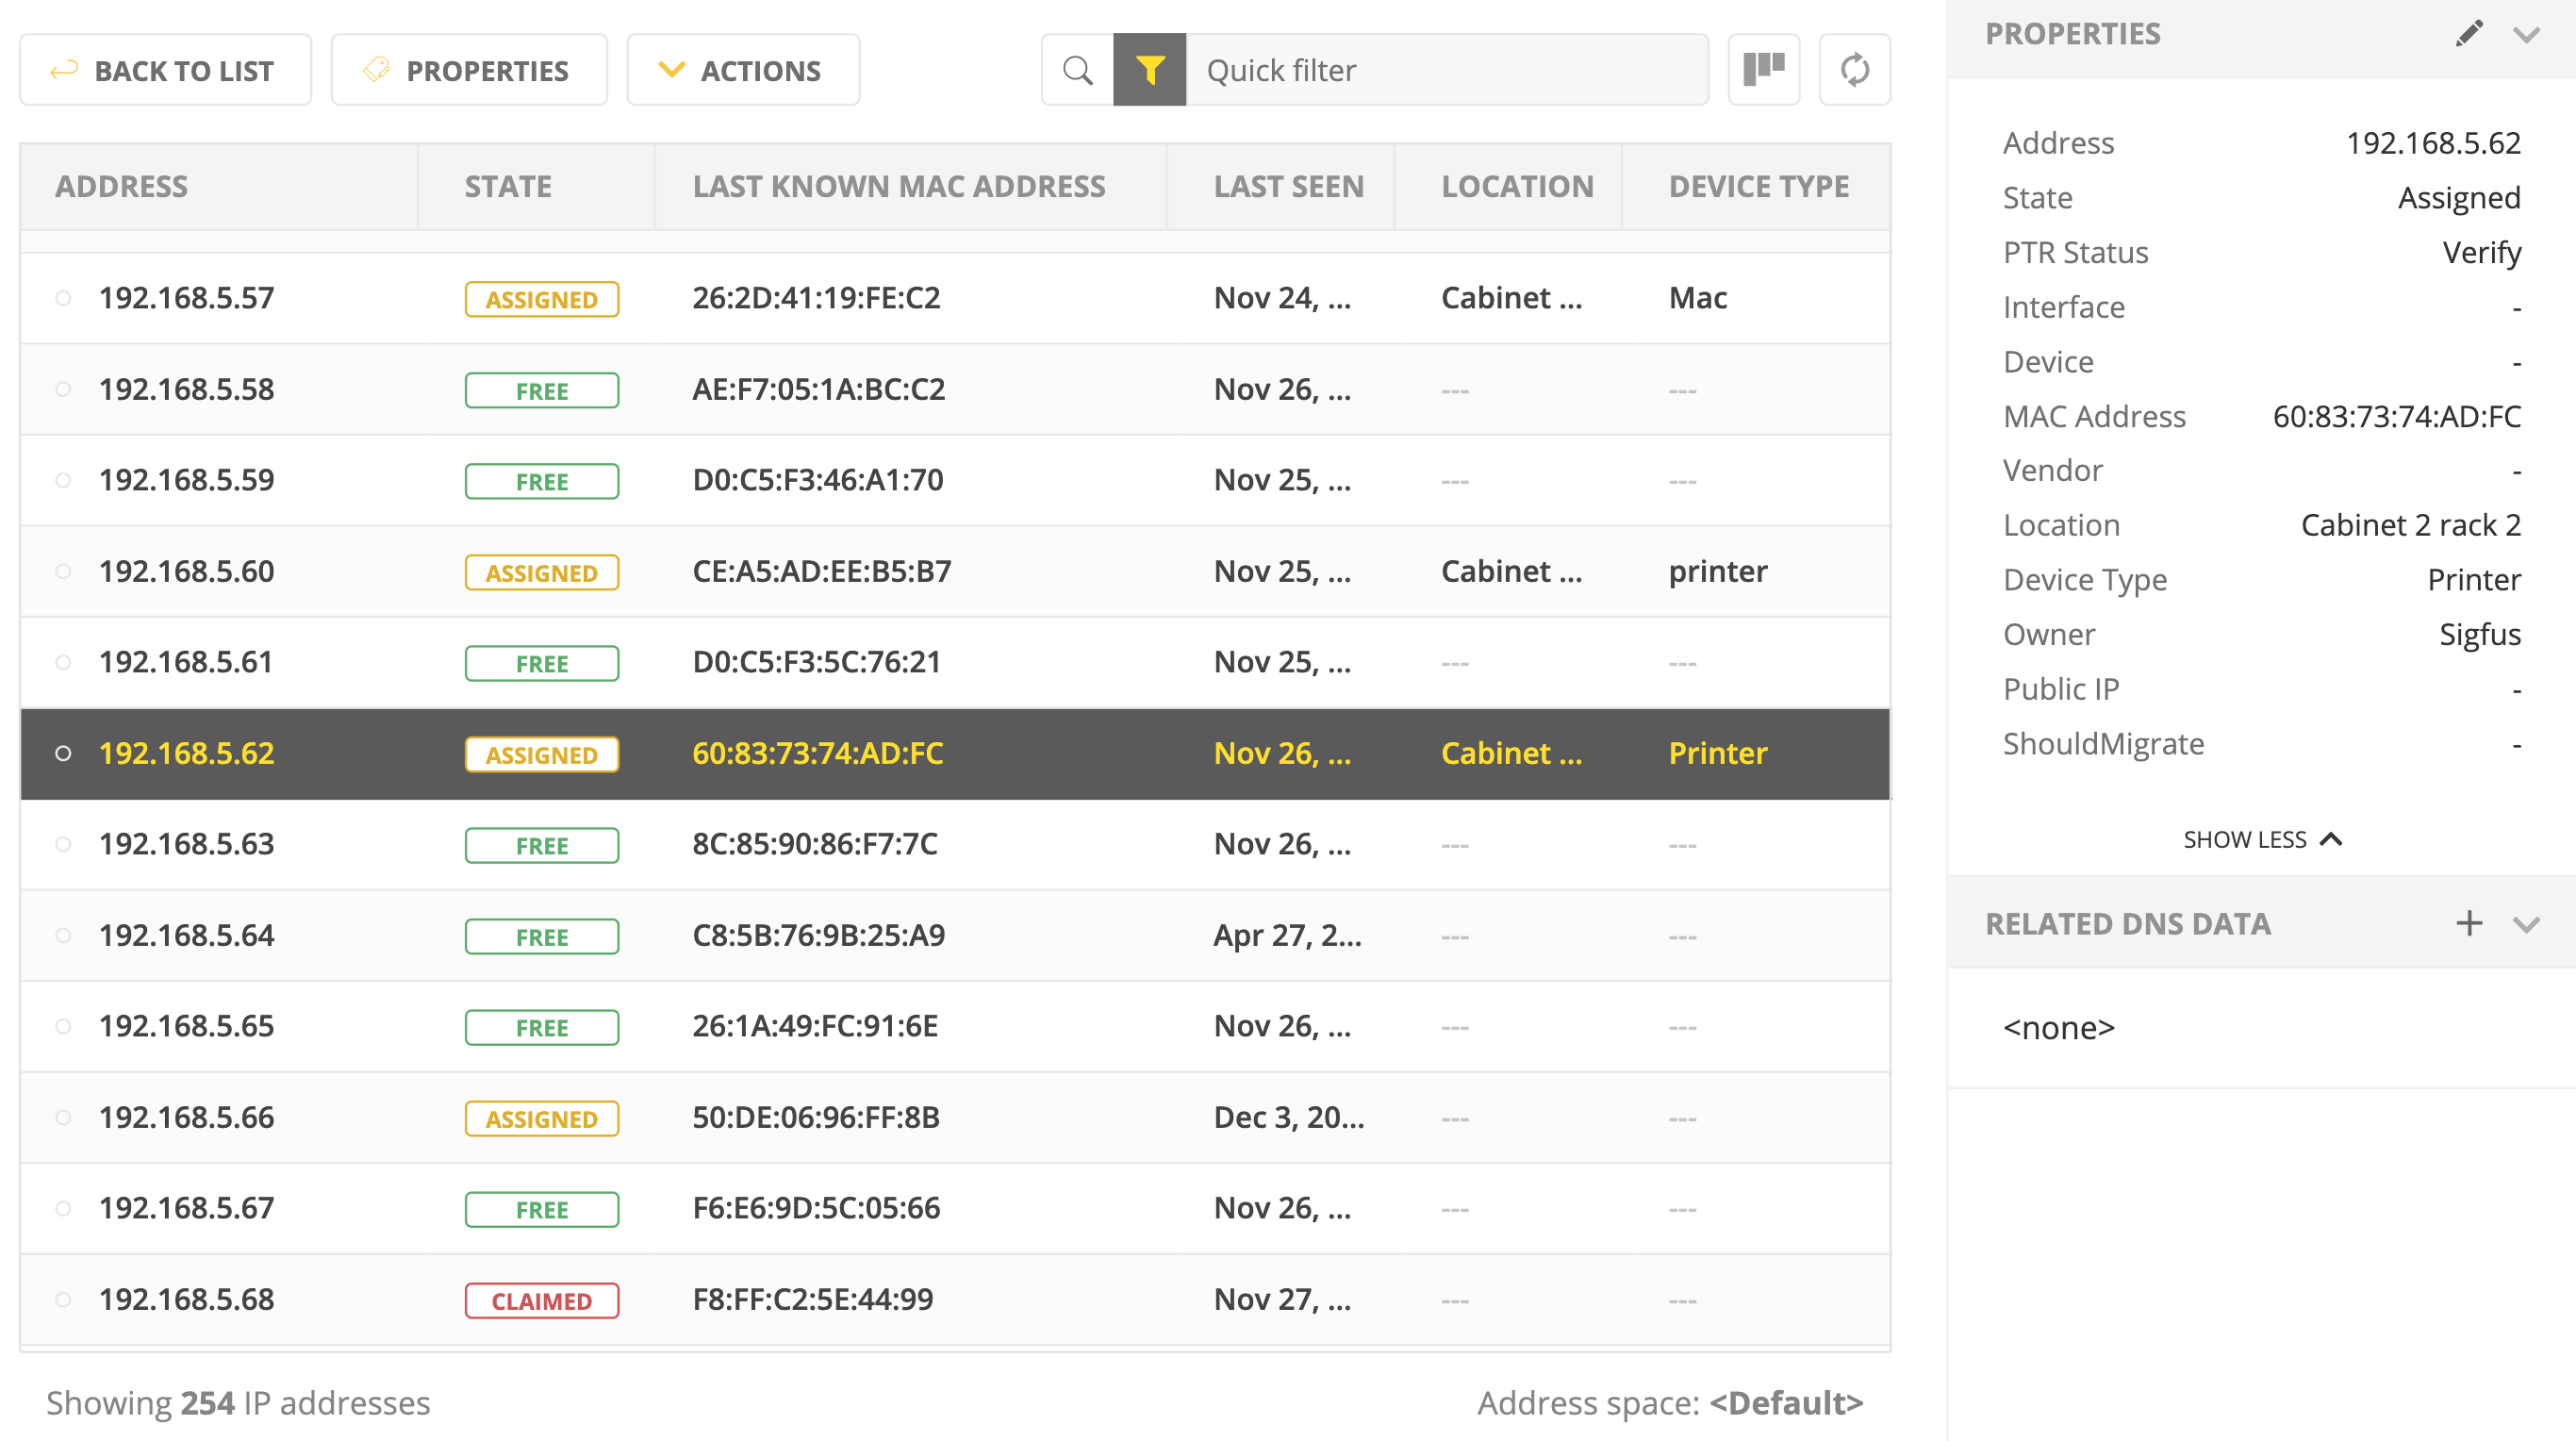Click the CLAIMED badge for 192.168.5.68
2576x1441 pixels.
541,1300
